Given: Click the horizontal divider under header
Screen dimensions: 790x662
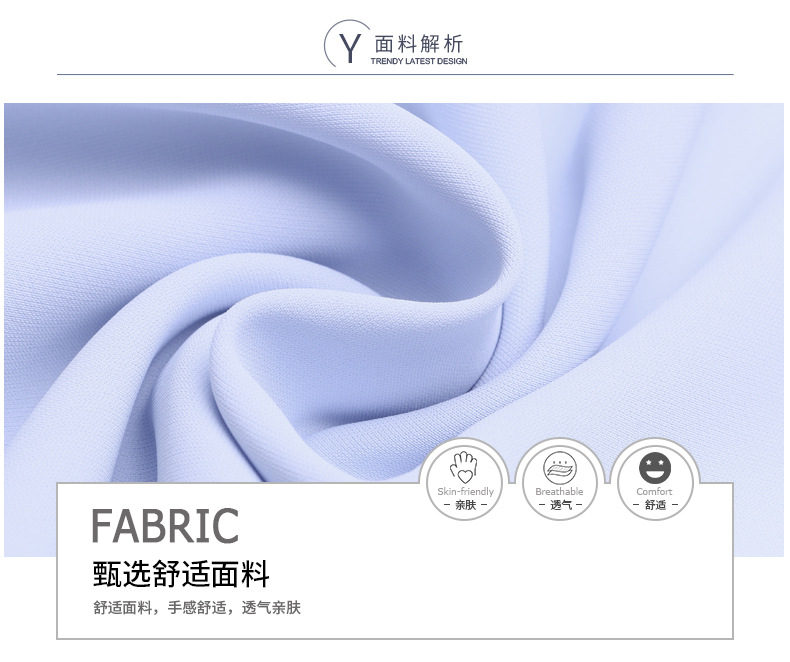Looking at the screenshot, I should tap(395, 74).
